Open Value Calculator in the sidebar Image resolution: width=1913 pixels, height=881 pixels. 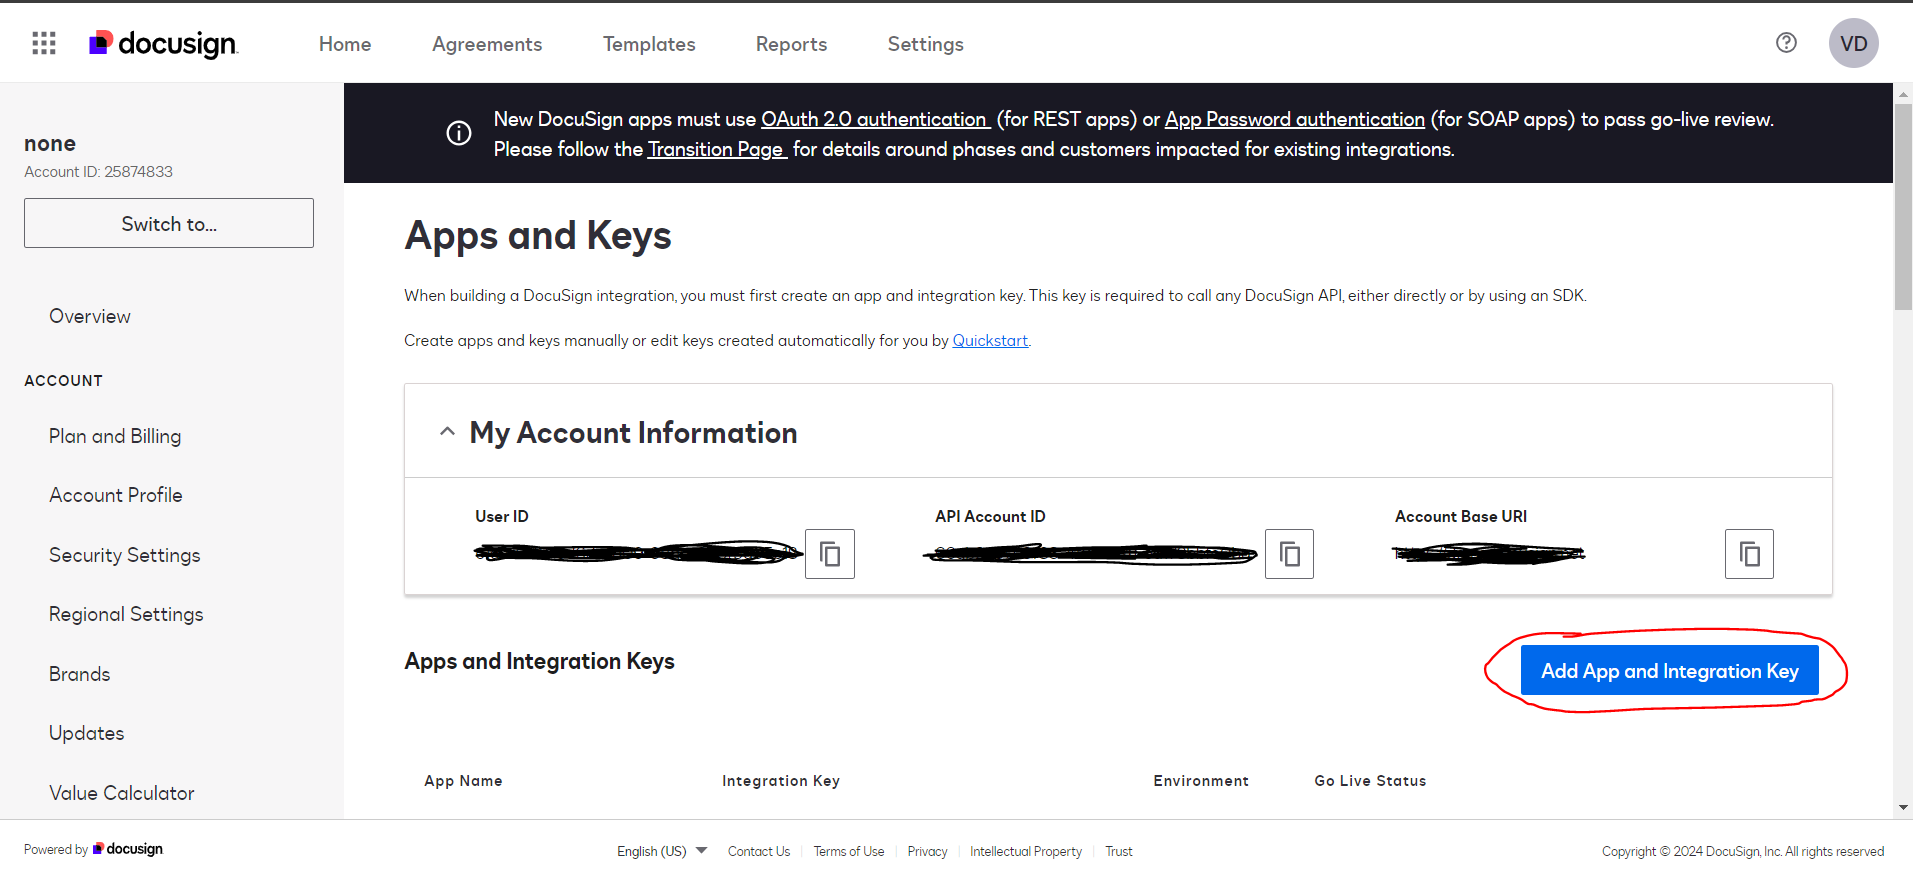(x=122, y=793)
